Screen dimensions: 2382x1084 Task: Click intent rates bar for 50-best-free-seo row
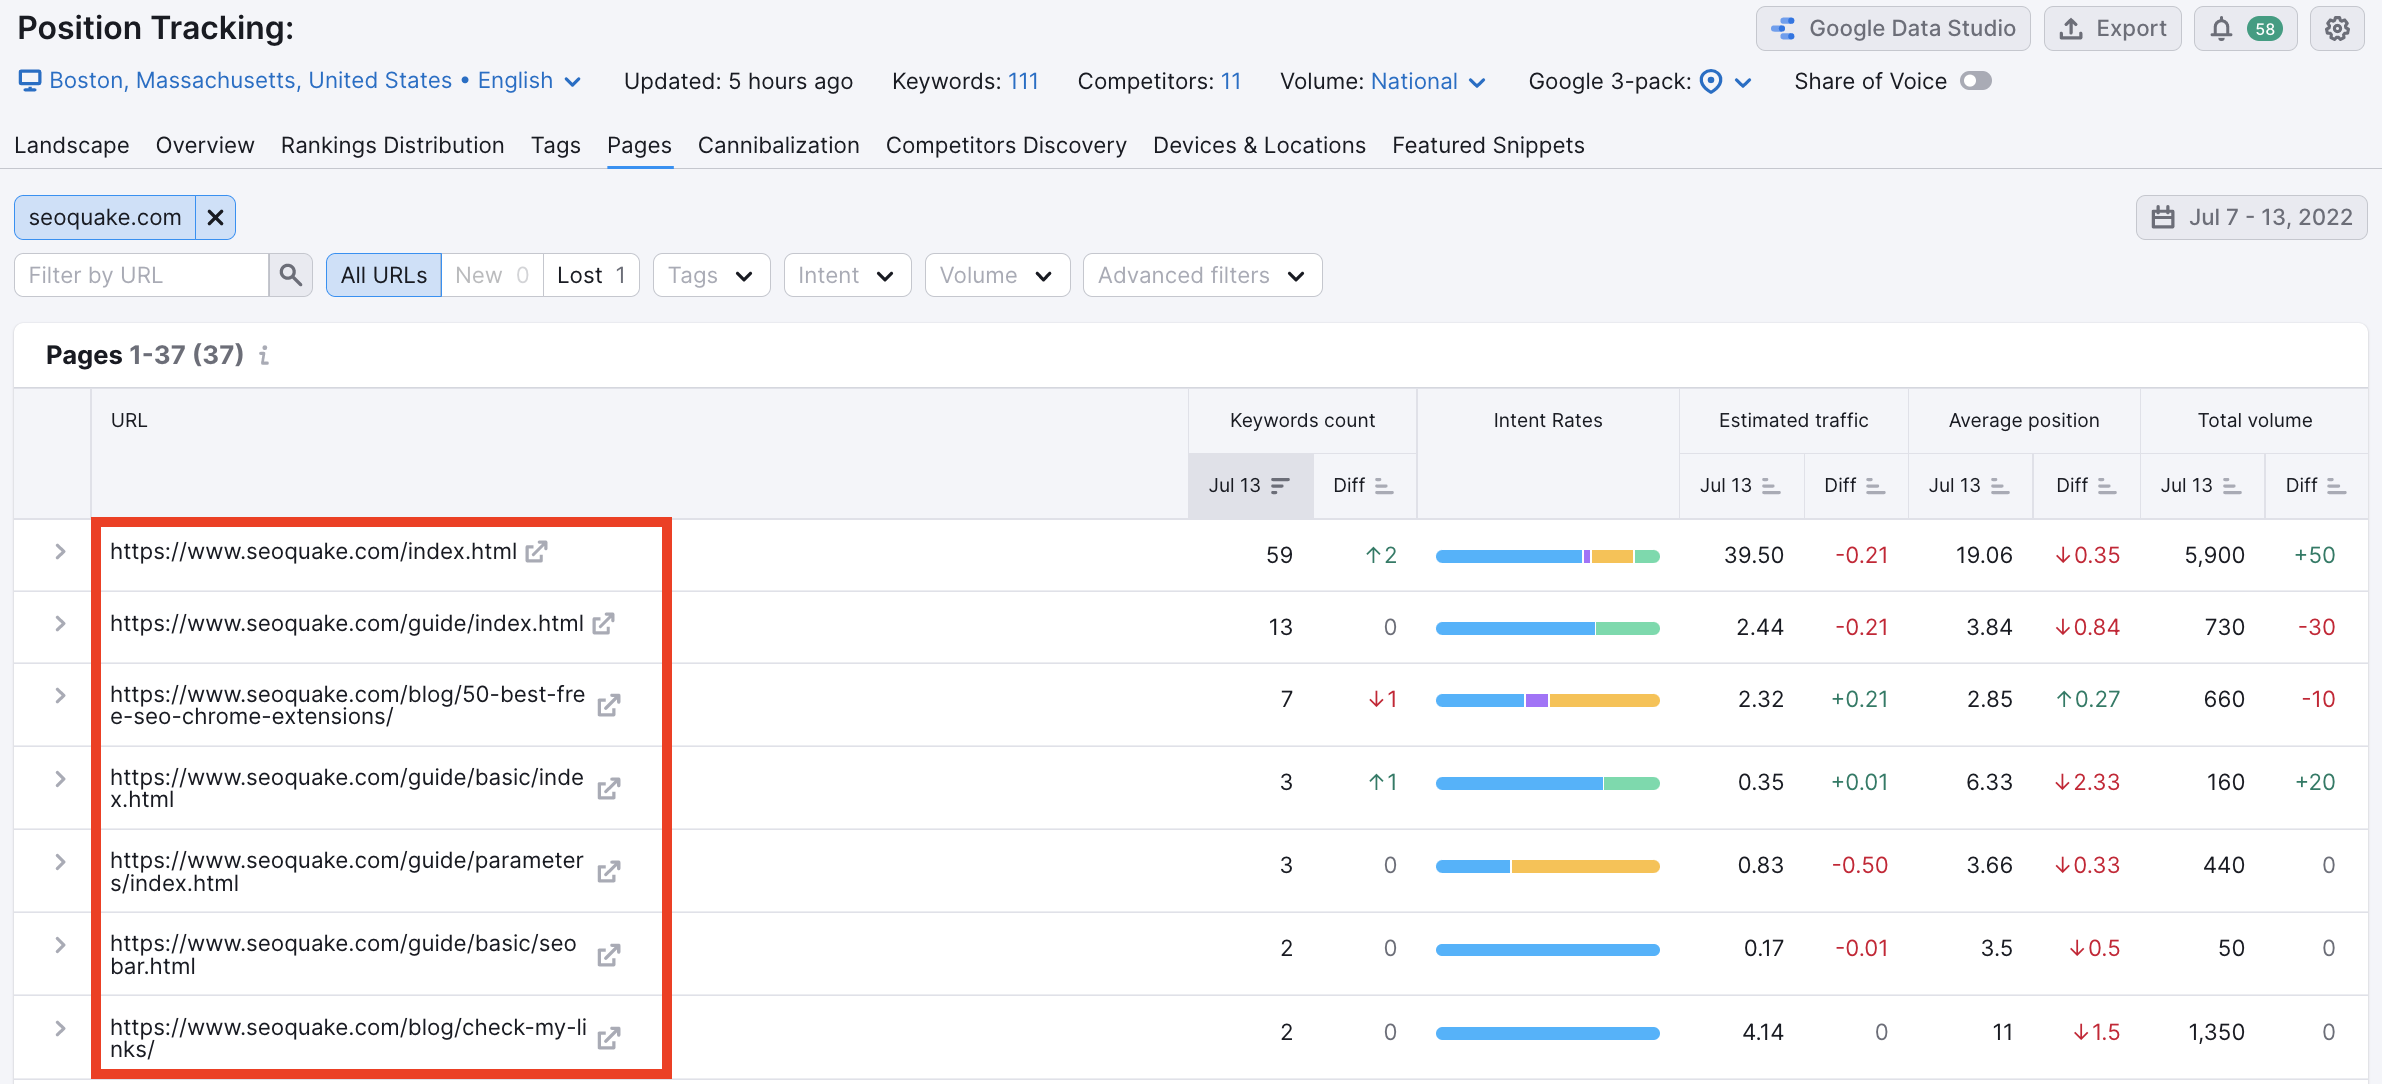tap(1547, 700)
